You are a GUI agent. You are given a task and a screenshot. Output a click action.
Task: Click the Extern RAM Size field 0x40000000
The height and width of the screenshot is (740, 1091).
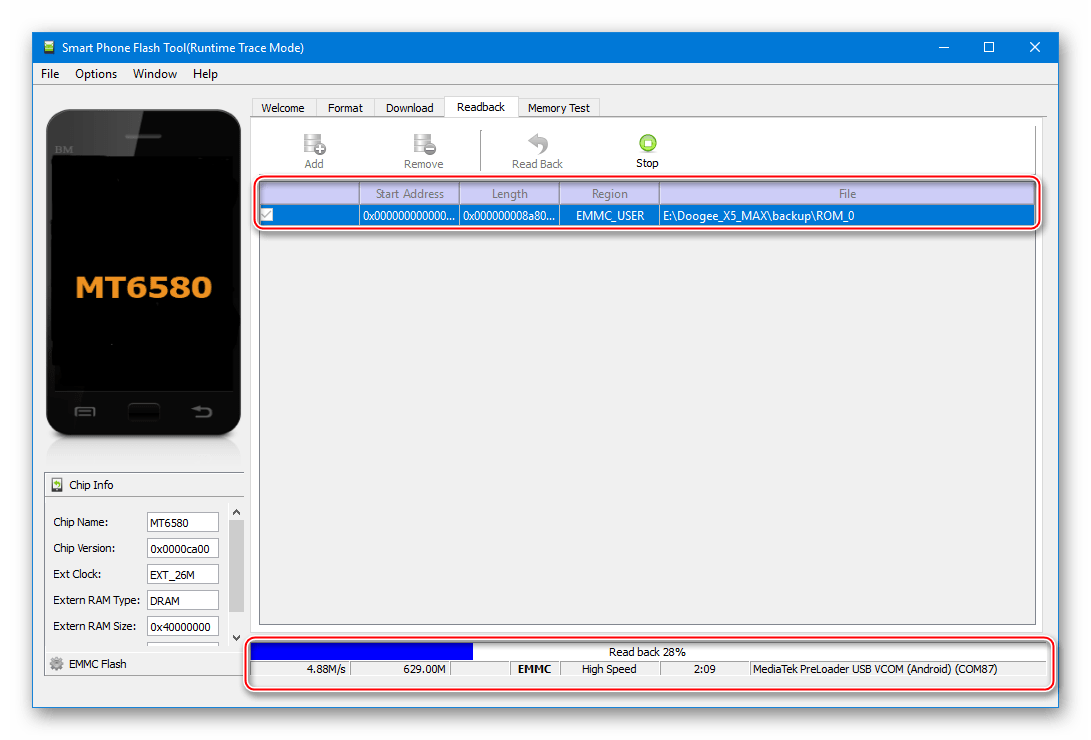[x=183, y=627]
